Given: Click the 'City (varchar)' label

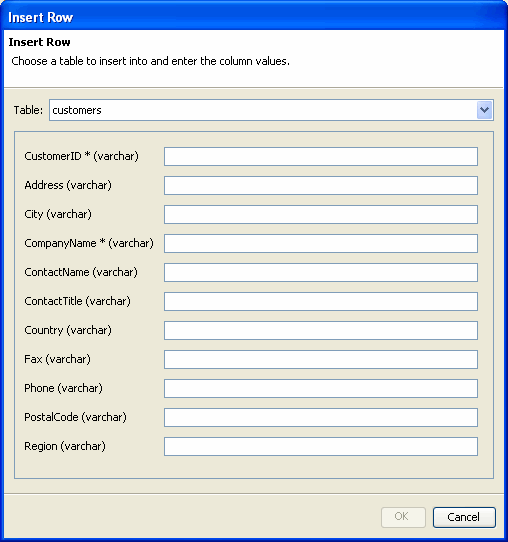Looking at the screenshot, I should pyautogui.click(x=58, y=214).
